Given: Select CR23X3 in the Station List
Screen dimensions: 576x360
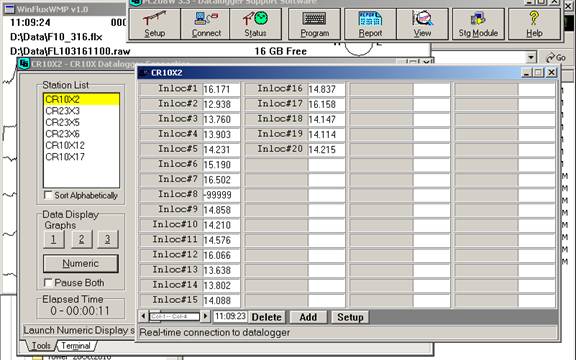Looking at the screenshot, I should point(81,111).
